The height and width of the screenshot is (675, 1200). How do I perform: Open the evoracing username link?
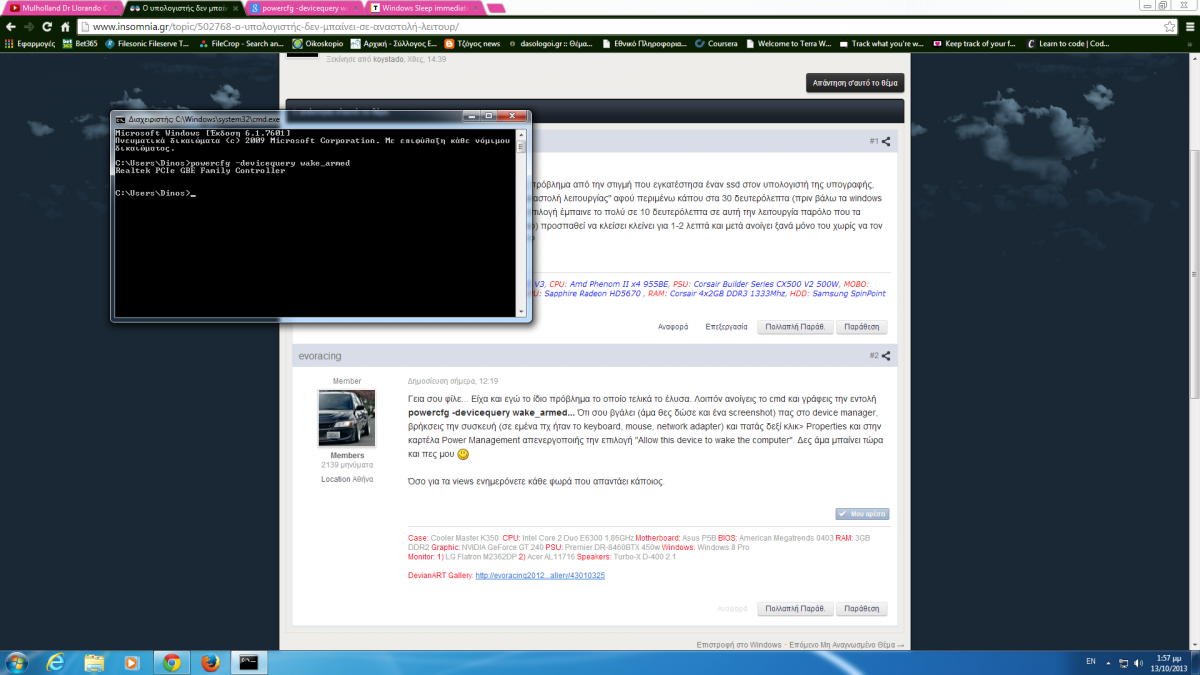322,355
